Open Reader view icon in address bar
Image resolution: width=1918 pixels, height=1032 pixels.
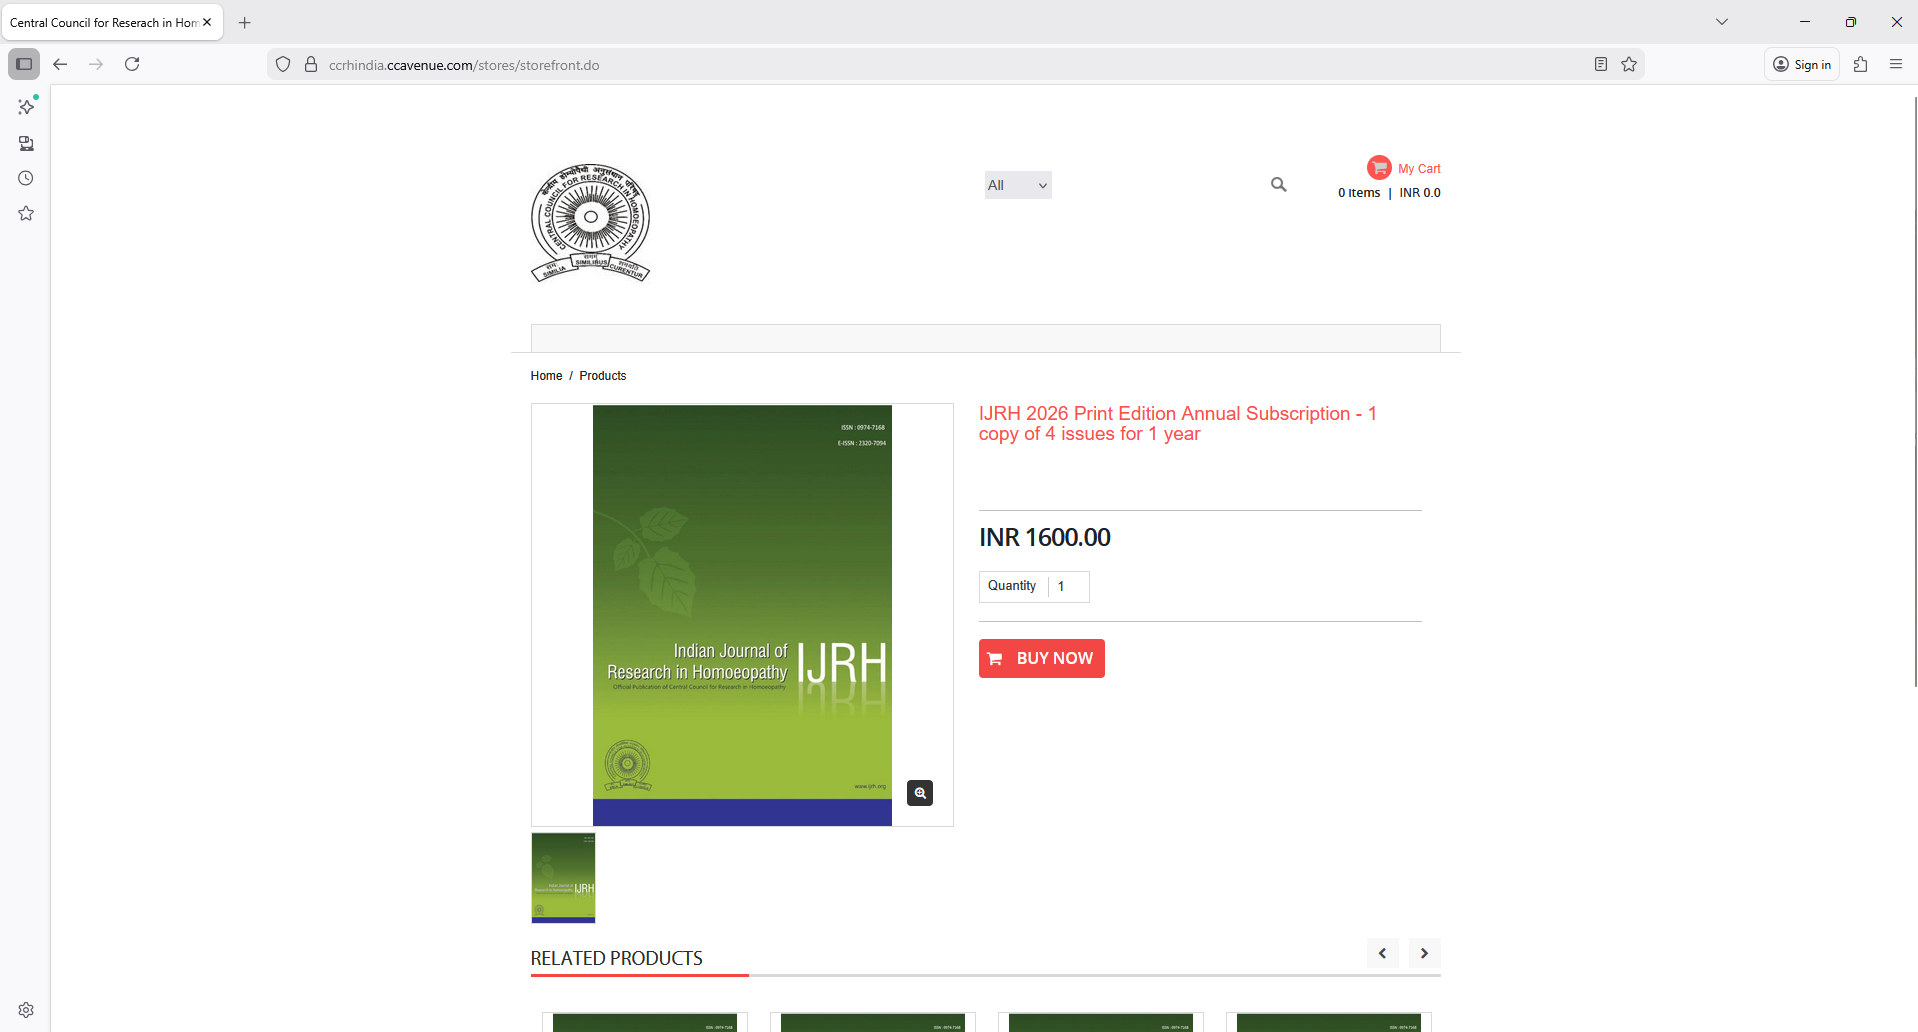[x=1600, y=65]
